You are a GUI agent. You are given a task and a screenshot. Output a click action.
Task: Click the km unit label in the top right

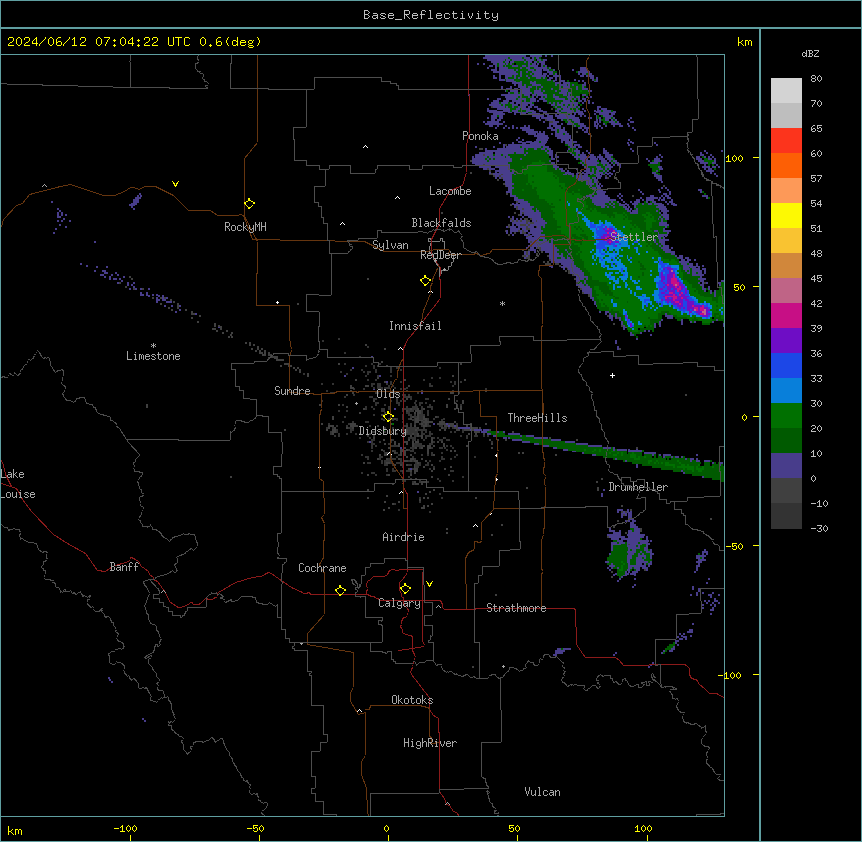tap(744, 42)
